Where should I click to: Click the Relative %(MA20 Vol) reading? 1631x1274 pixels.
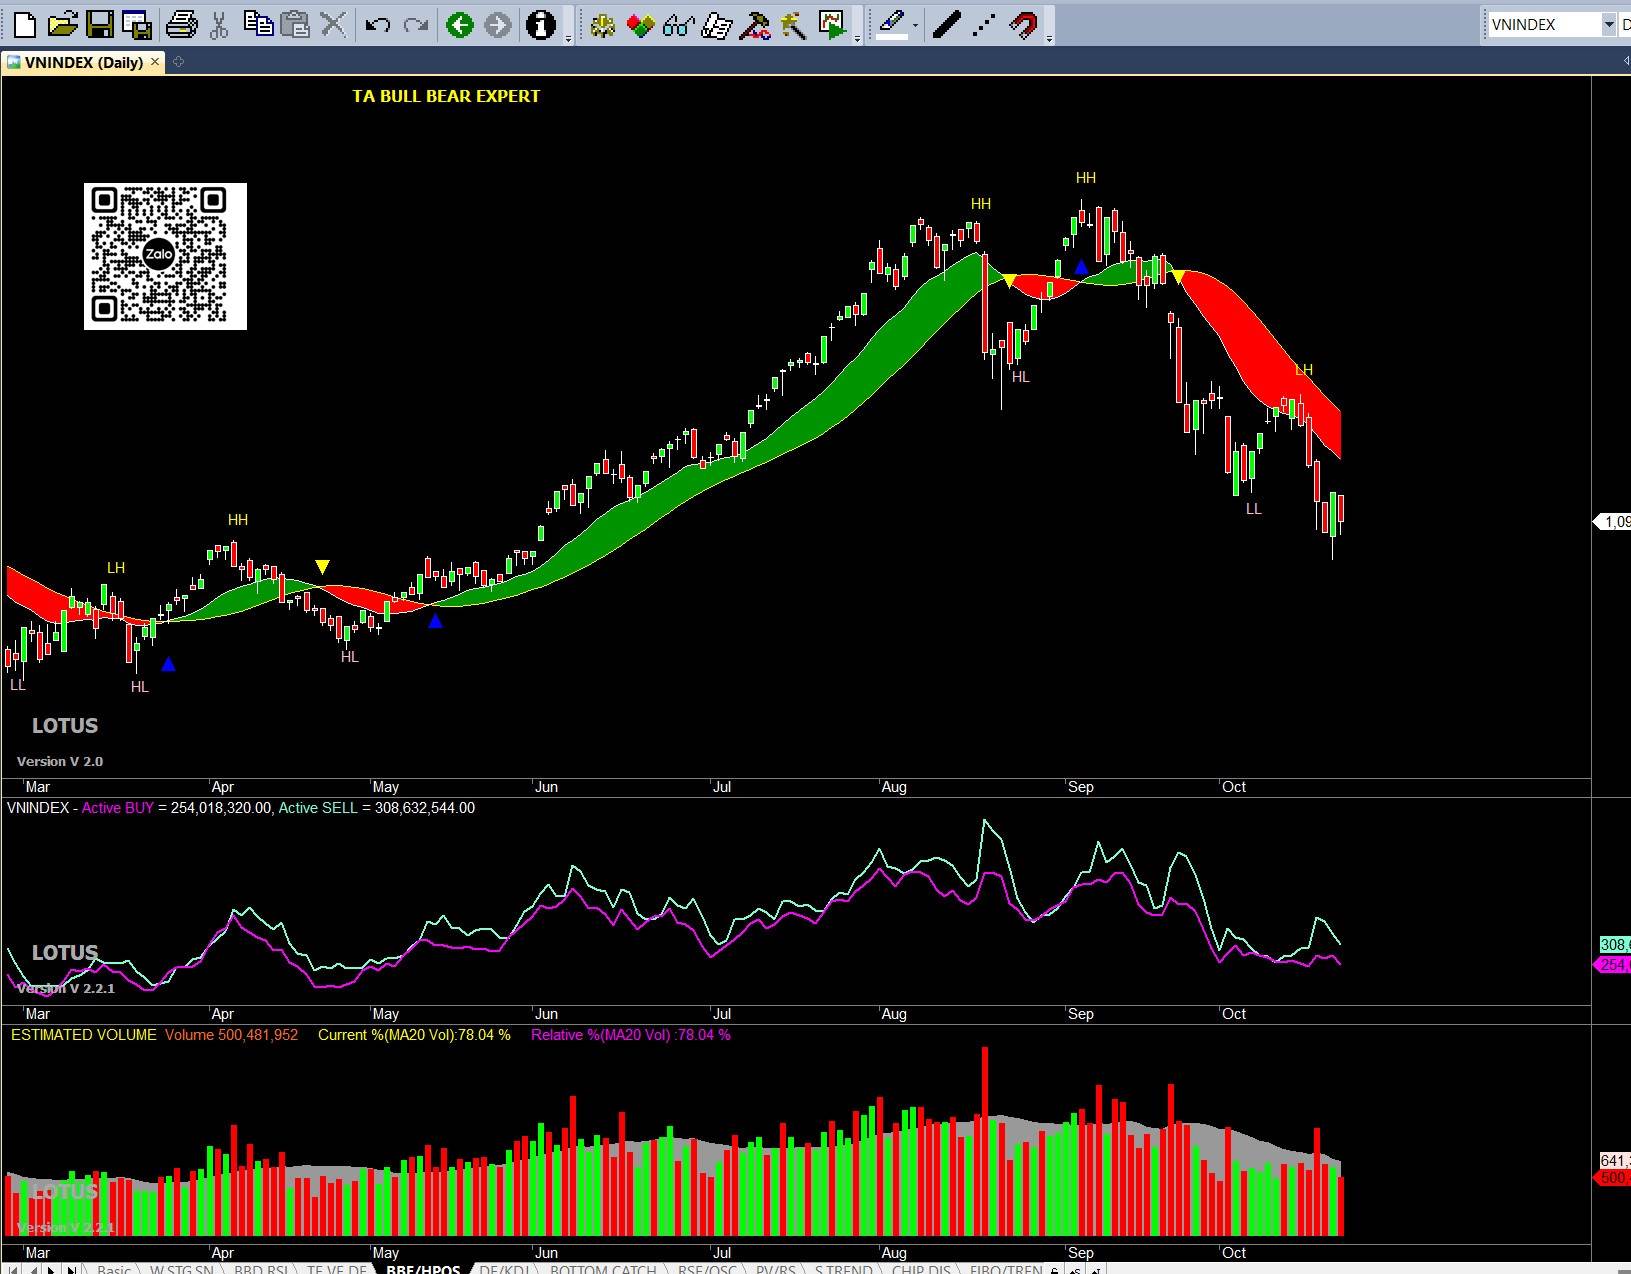(x=631, y=1035)
